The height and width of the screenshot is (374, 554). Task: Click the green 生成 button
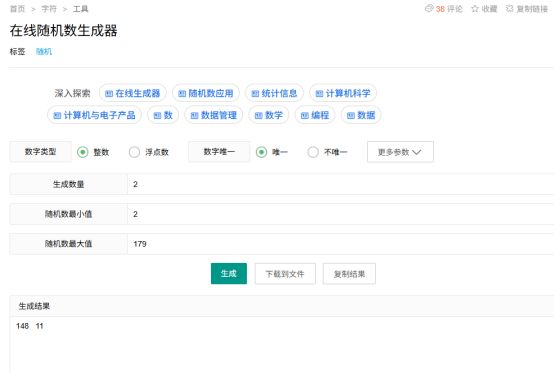tap(229, 273)
